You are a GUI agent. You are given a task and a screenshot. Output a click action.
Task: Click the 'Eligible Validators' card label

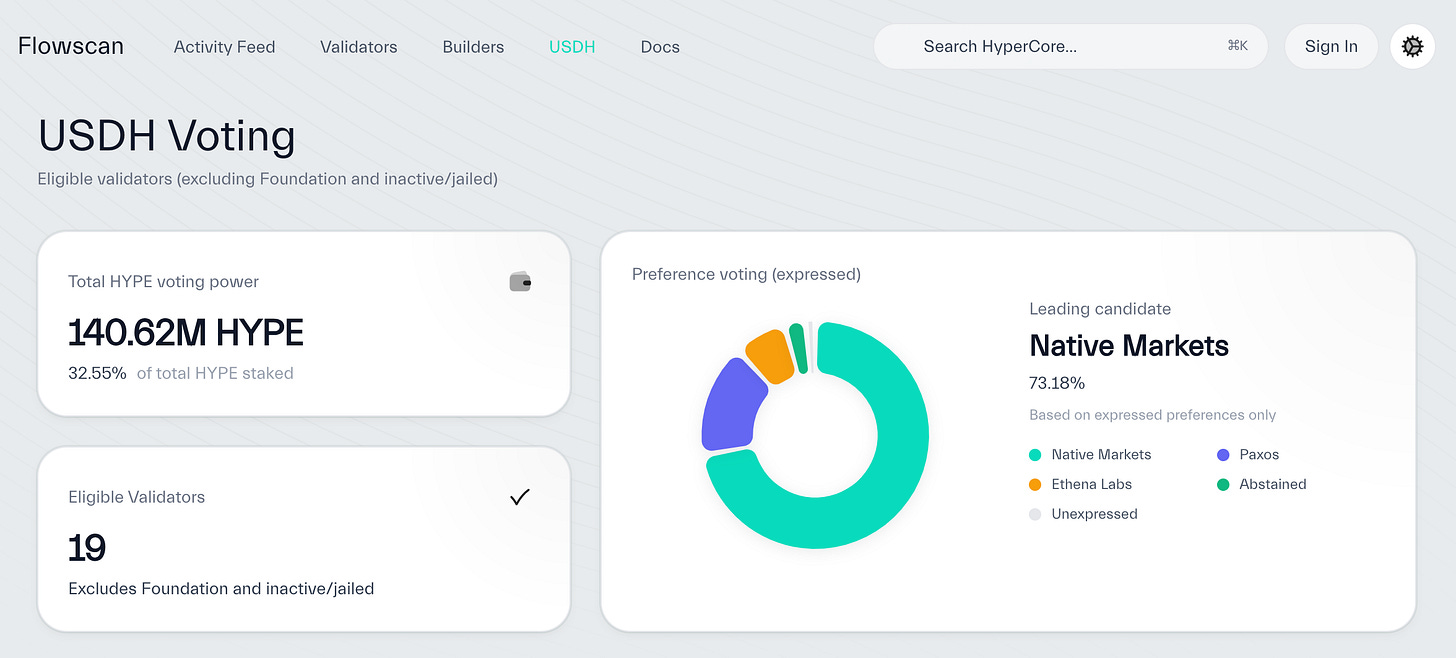pyautogui.click(x=136, y=497)
